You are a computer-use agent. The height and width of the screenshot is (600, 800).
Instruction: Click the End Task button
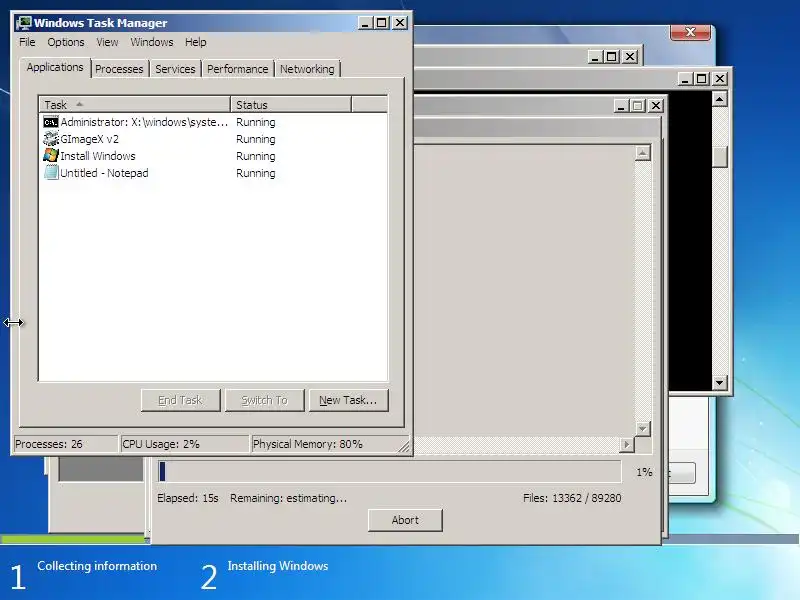point(181,400)
